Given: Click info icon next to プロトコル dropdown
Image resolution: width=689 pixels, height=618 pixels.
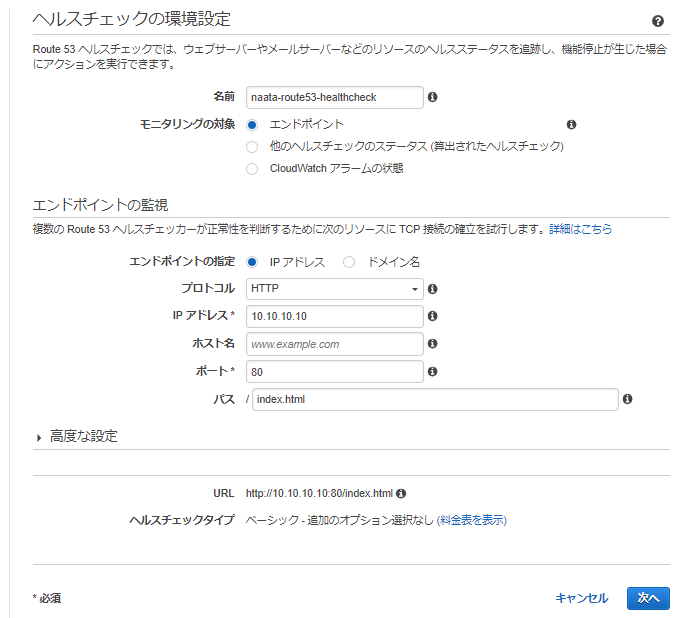Looking at the screenshot, I should 432,289.
